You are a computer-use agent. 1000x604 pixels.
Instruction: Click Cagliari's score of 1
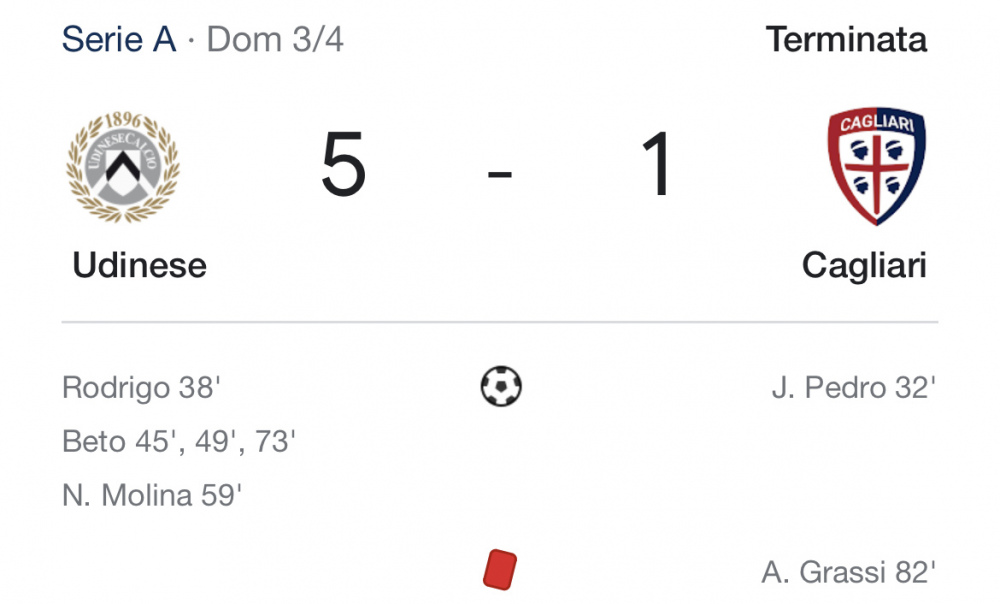(x=656, y=164)
